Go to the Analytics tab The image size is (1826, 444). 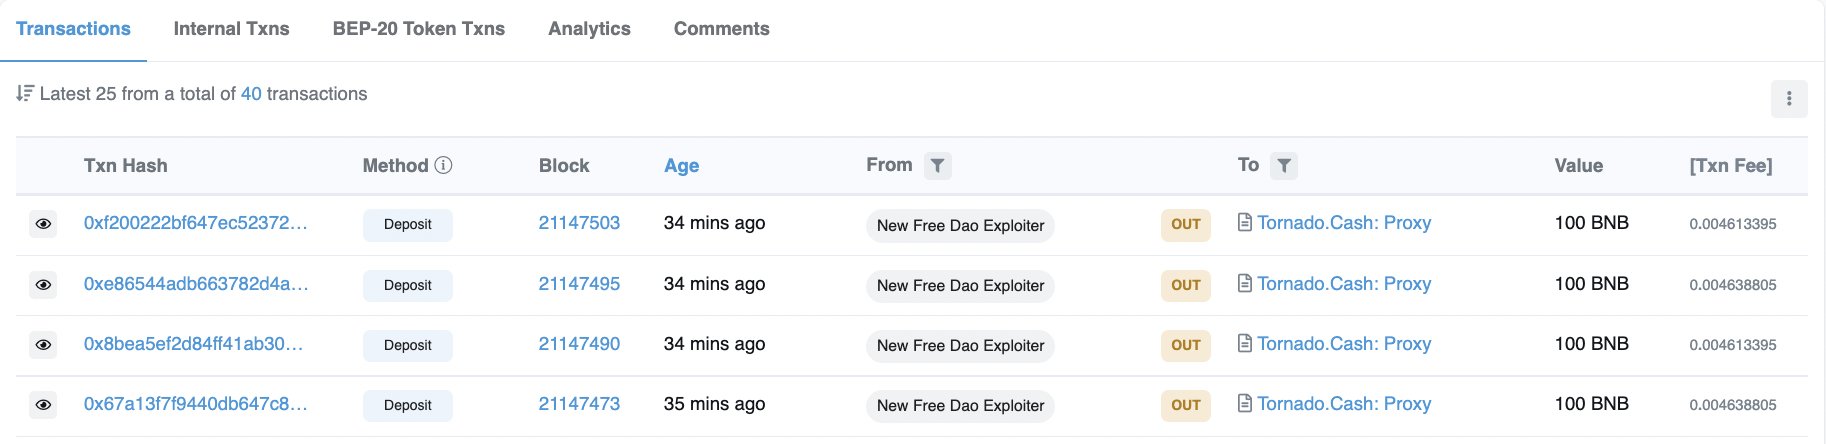point(589,29)
